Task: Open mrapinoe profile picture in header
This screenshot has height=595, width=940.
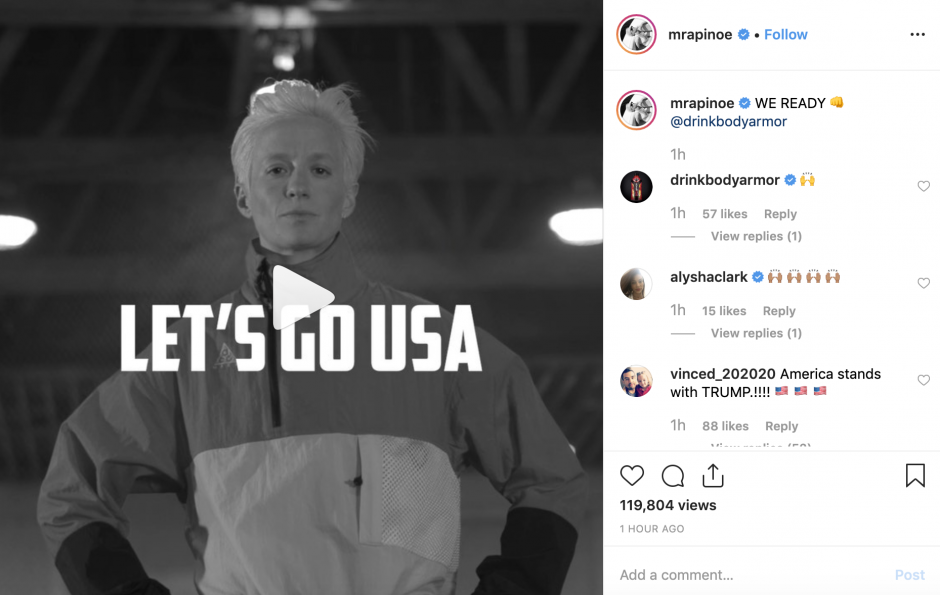Action: tap(636, 35)
